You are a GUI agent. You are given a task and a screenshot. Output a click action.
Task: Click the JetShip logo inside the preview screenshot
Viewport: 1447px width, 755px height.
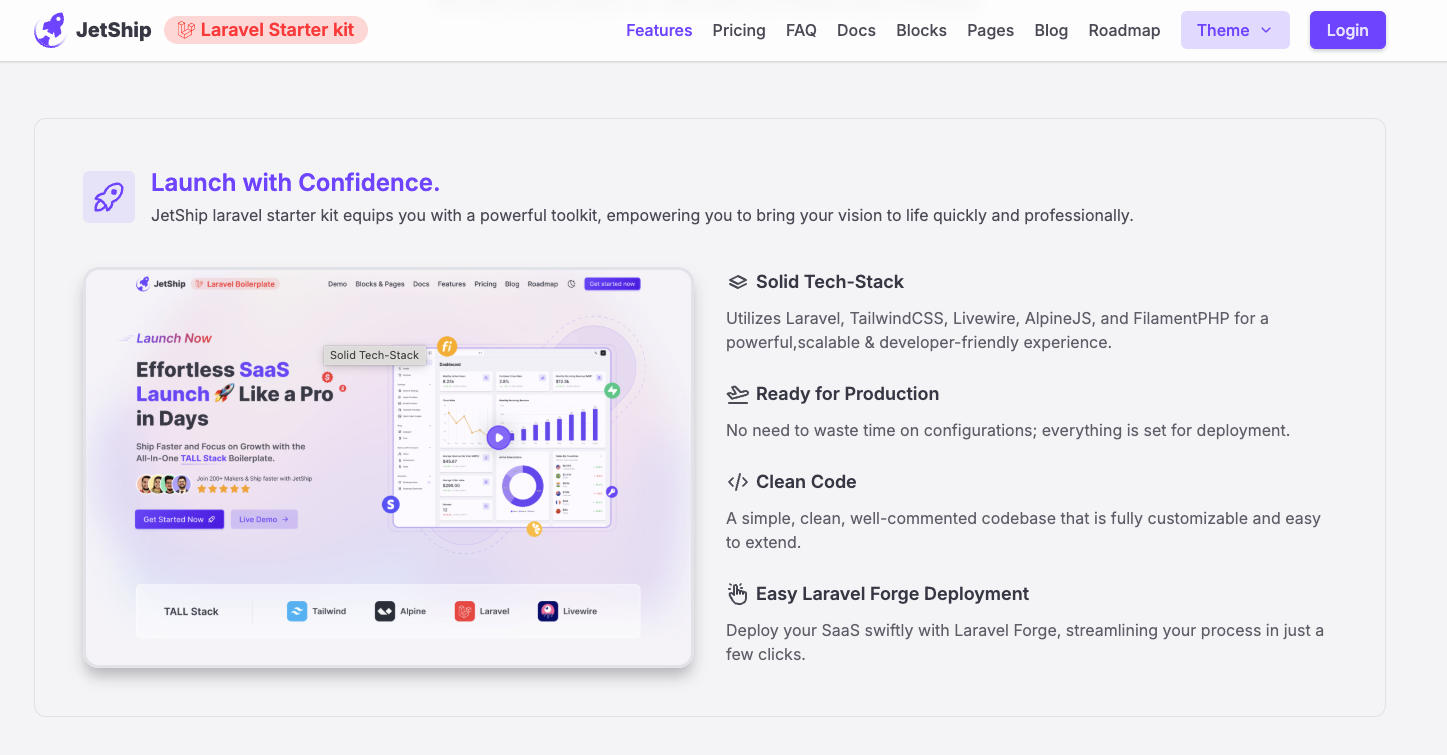click(x=161, y=284)
